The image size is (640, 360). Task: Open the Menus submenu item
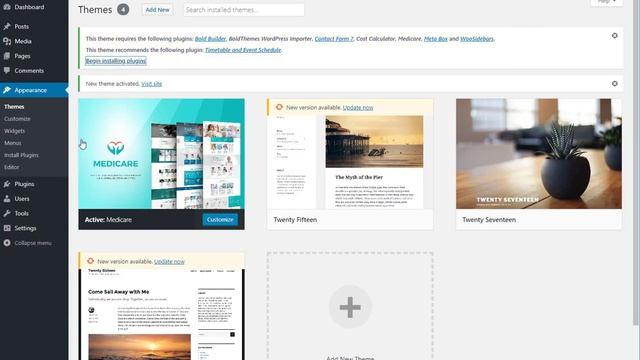pyautogui.click(x=13, y=143)
